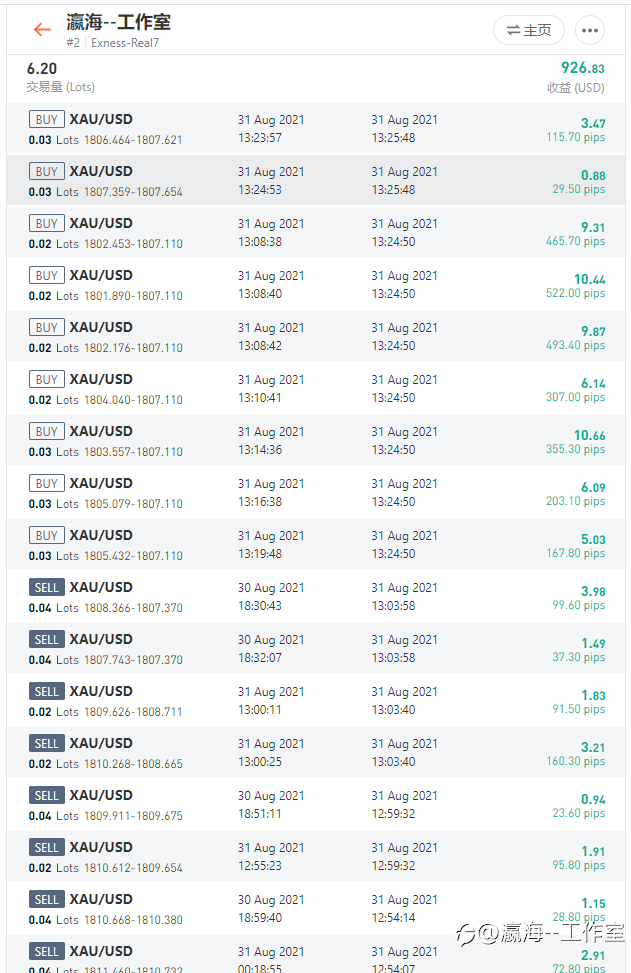Select the trade row showing 10.66 profit
The height and width of the screenshot is (973, 631).
(316, 441)
